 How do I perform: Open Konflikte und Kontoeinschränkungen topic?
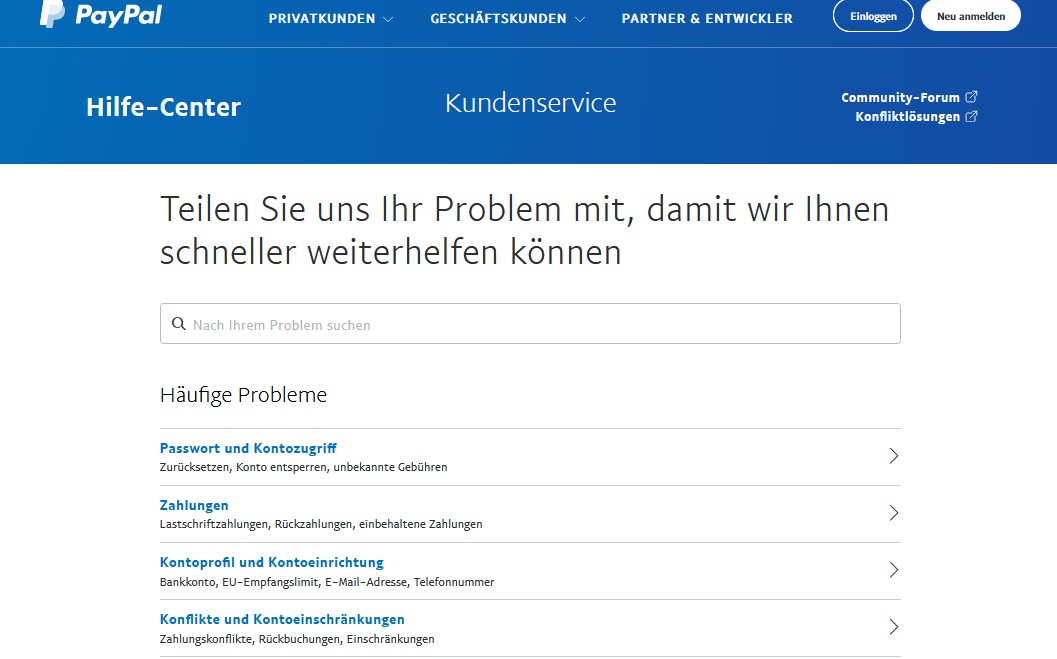[x=282, y=619]
